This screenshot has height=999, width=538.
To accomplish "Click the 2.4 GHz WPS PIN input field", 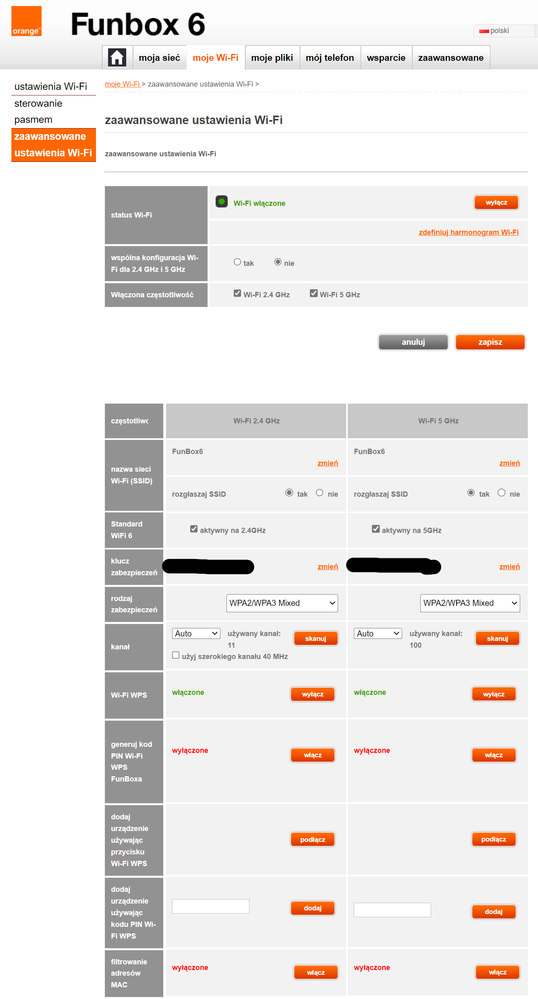I will [211, 907].
